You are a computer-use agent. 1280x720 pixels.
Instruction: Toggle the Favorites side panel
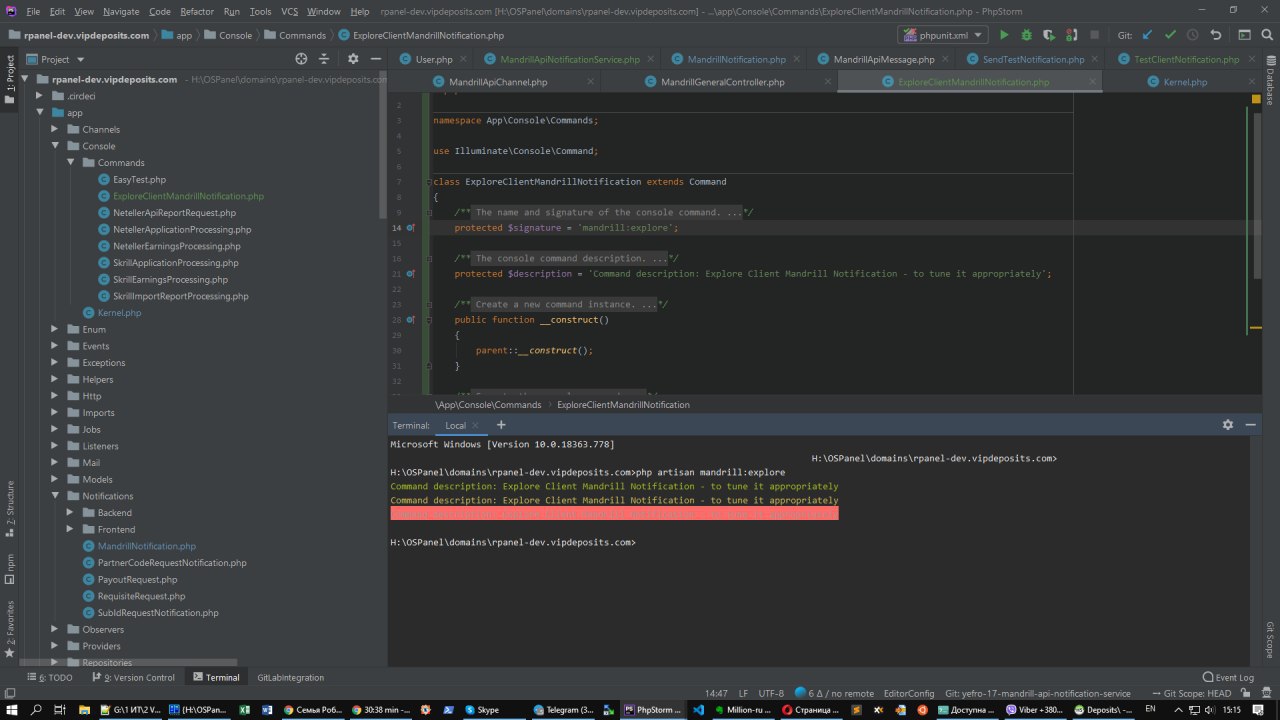(10, 625)
